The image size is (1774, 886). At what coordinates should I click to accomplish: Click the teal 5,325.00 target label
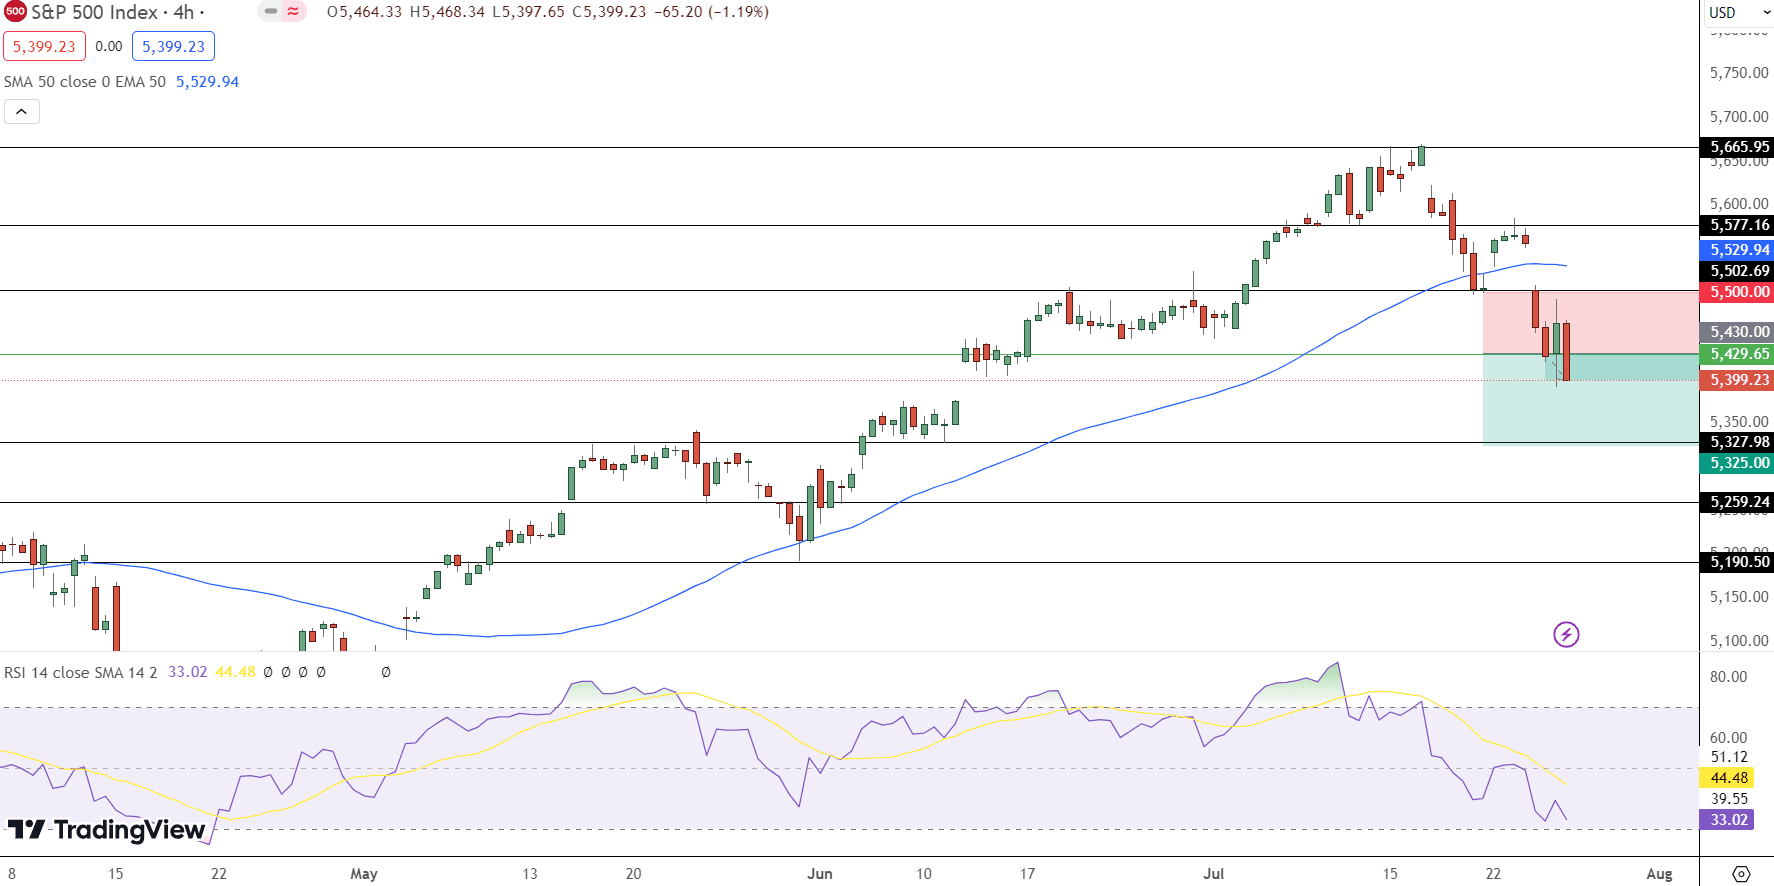click(x=1736, y=463)
